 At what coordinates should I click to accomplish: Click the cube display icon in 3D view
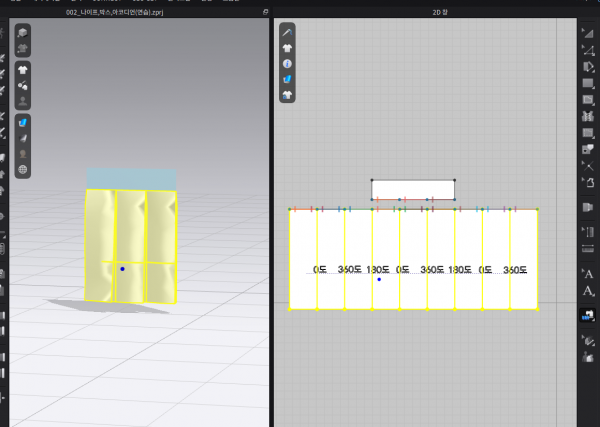coord(23,34)
